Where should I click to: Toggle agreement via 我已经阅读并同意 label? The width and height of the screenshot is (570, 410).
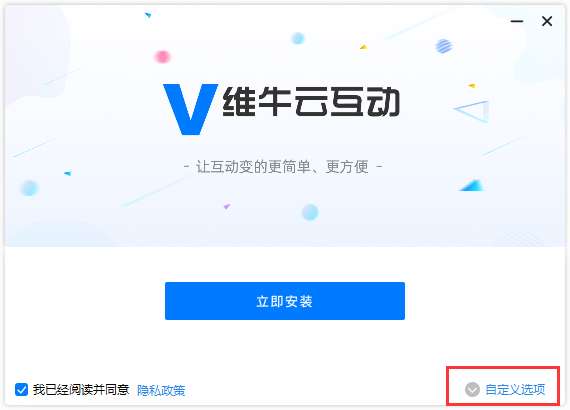pyautogui.click(x=81, y=389)
